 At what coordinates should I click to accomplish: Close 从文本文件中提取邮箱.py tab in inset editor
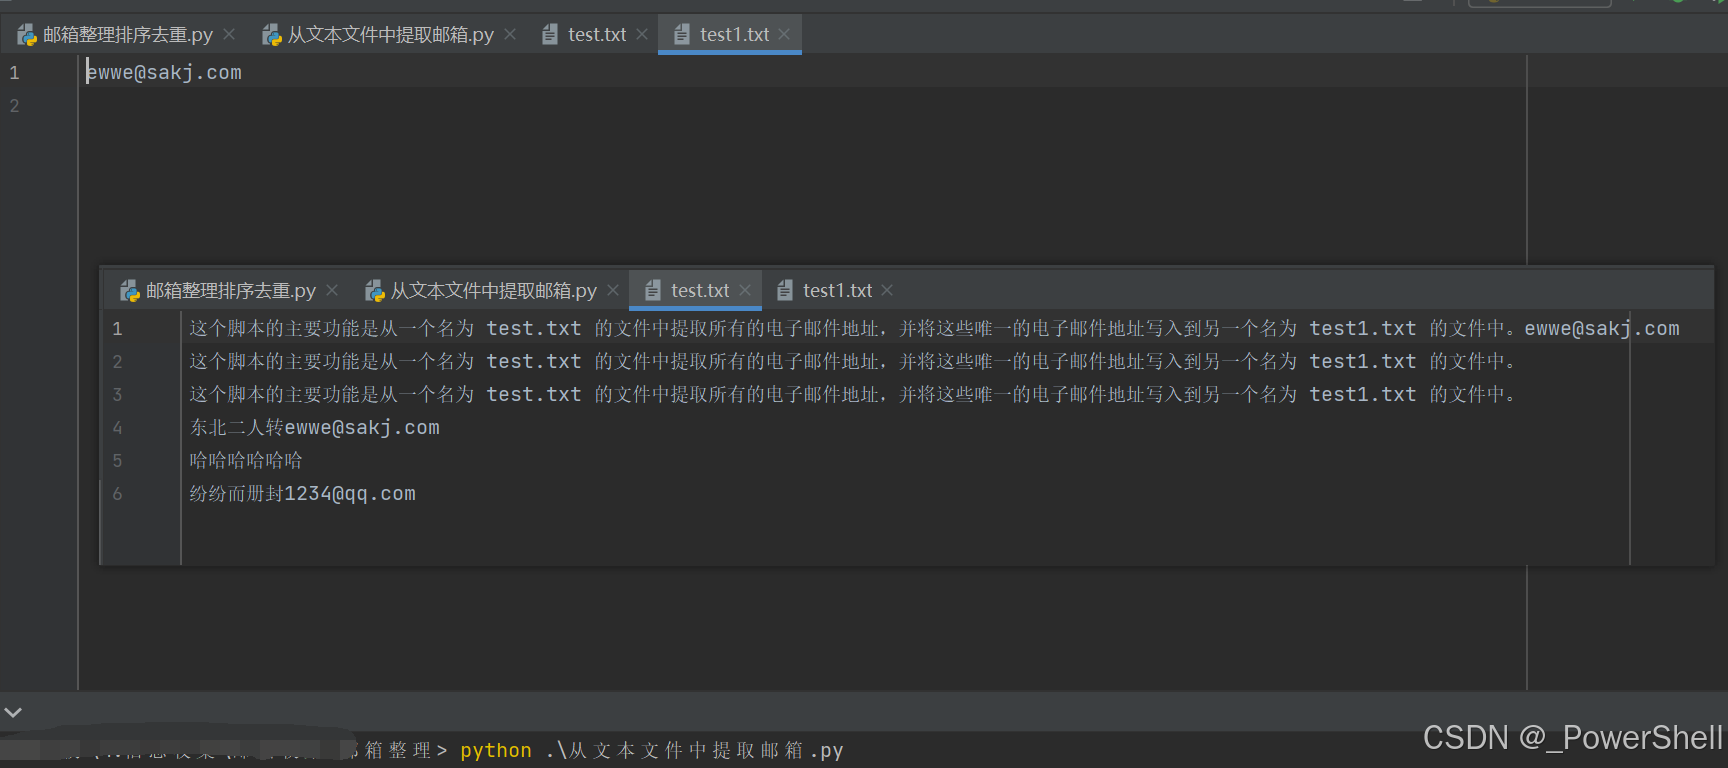[x=613, y=290]
